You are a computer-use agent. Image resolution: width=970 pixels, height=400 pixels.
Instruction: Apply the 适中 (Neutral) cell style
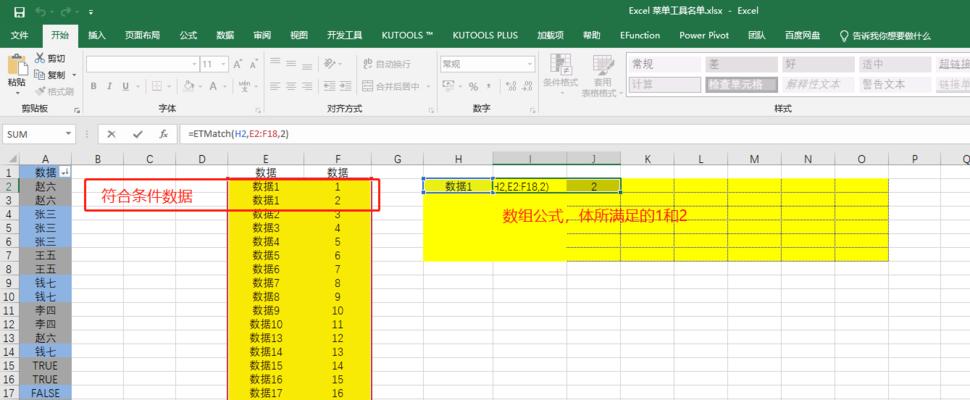894,64
